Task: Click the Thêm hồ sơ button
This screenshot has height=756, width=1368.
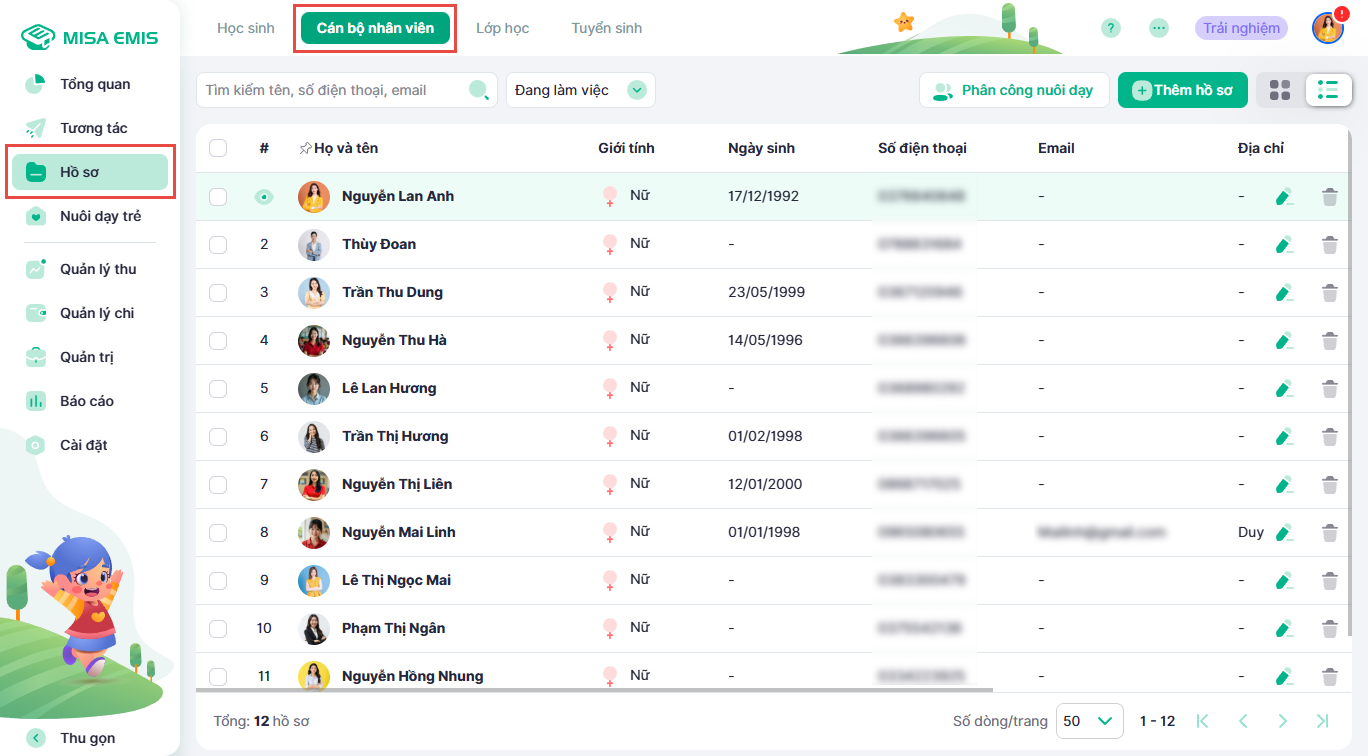Action: [1182, 90]
